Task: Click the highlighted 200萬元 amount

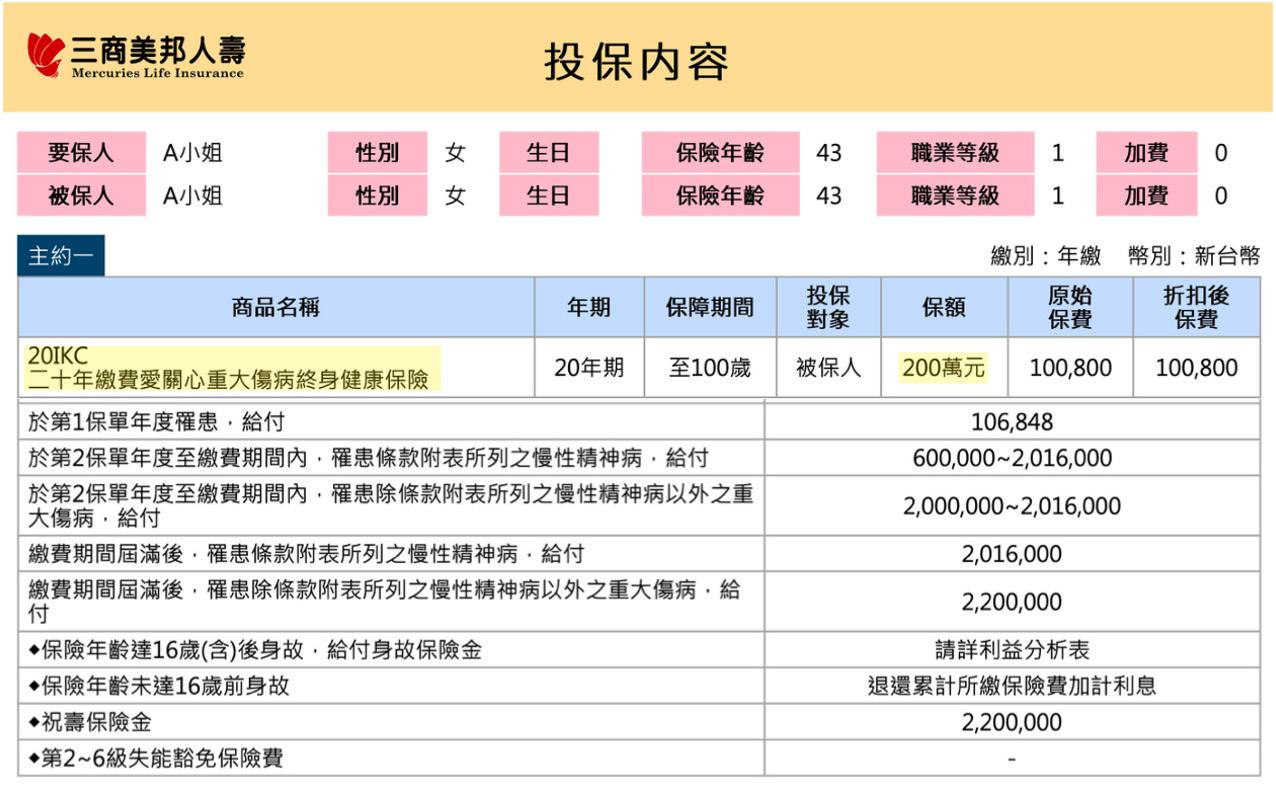Action: pyautogui.click(x=943, y=368)
